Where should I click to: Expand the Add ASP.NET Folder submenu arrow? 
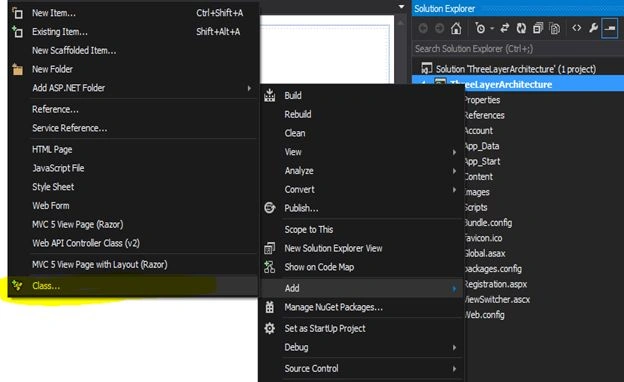click(x=249, y=88)
